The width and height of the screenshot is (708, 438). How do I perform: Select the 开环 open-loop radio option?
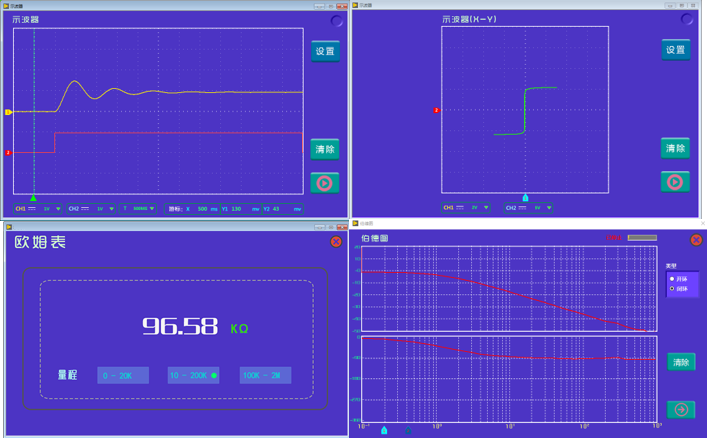pos(672,279)
